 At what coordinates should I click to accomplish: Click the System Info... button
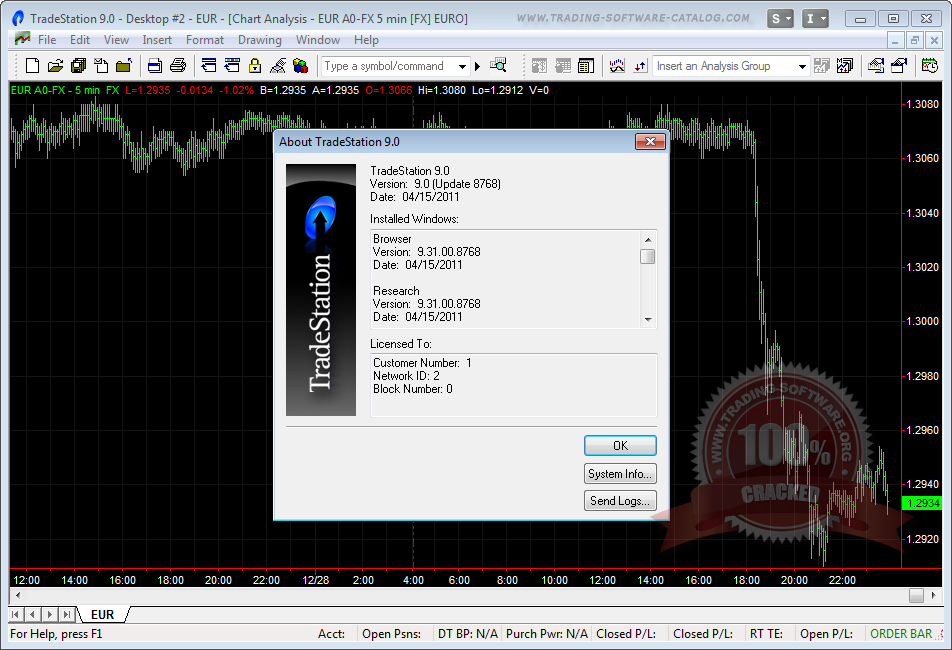(x=620, y=474)
